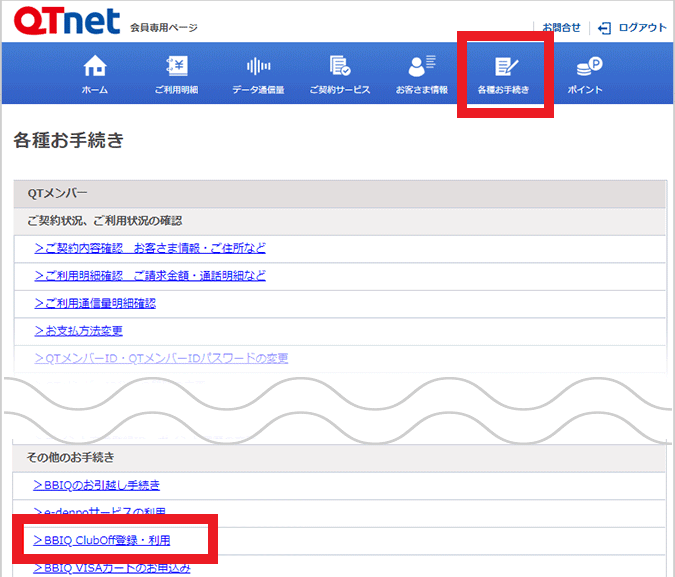
Task: Select the ご利用明細 menu label
Action: point(176,90)
